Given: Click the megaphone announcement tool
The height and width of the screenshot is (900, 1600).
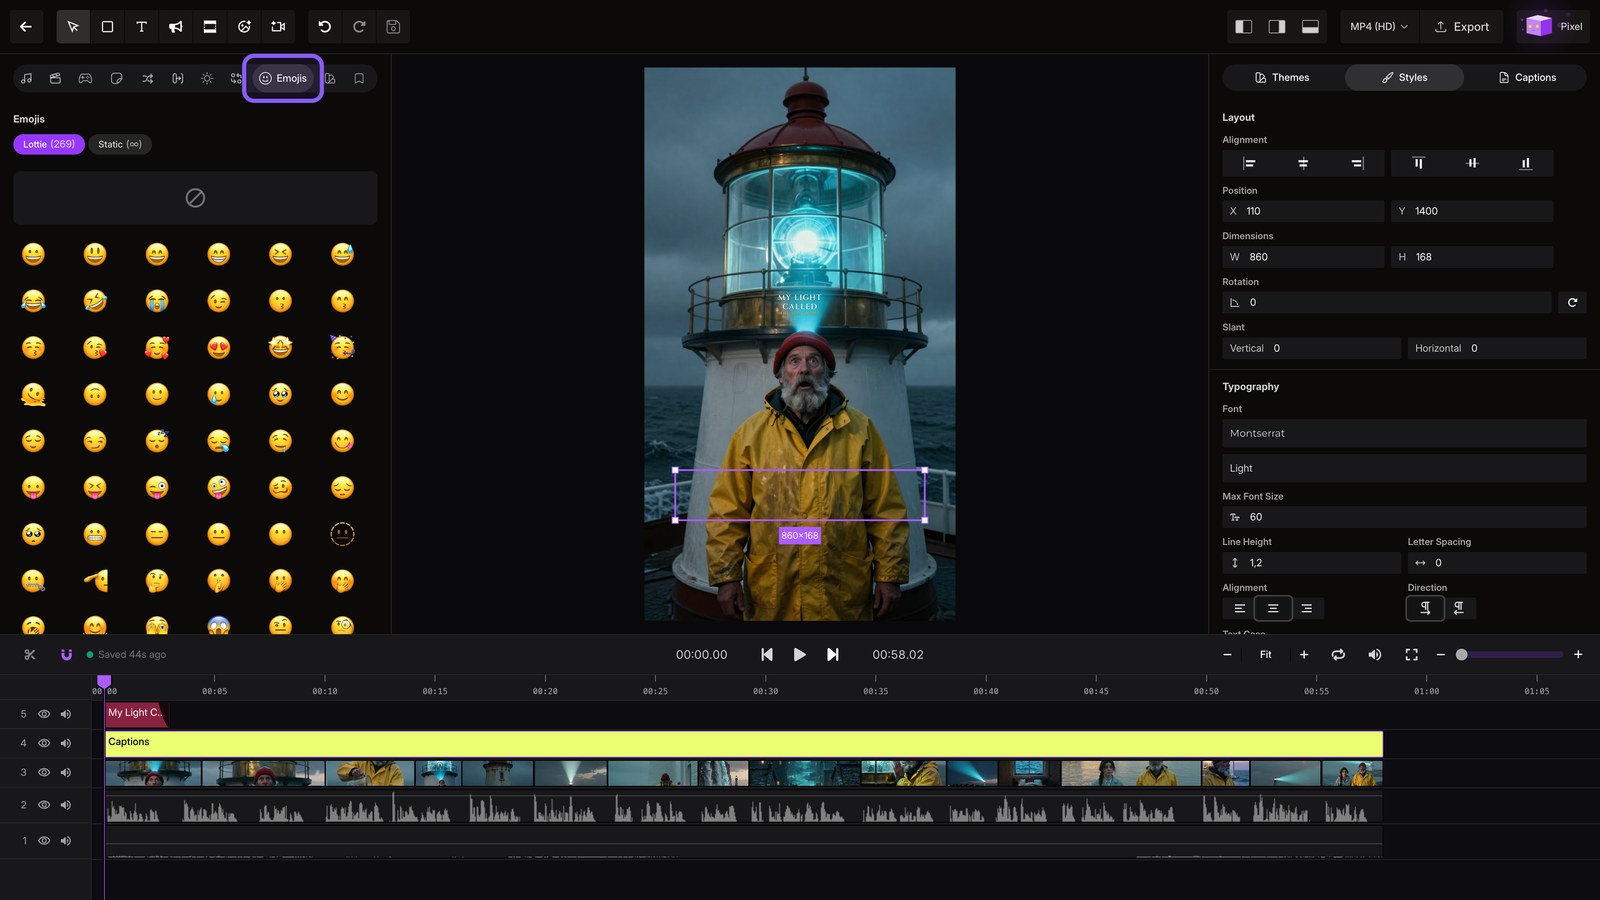Looking at the screenshot, I should (x=176, y=27).
